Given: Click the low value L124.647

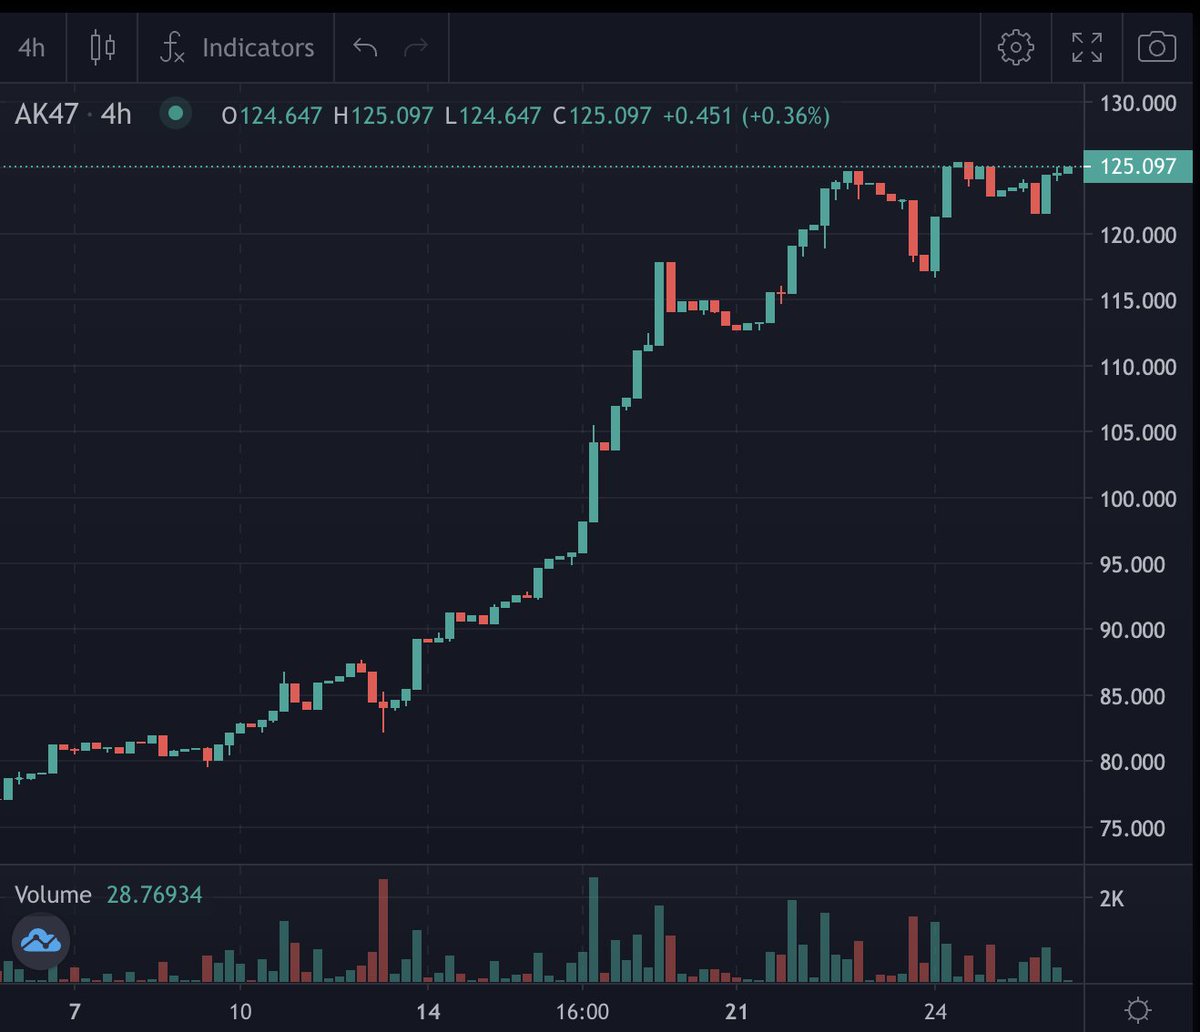Looking at the screenshot, I should pyautogui.click(x=493, y=116).
